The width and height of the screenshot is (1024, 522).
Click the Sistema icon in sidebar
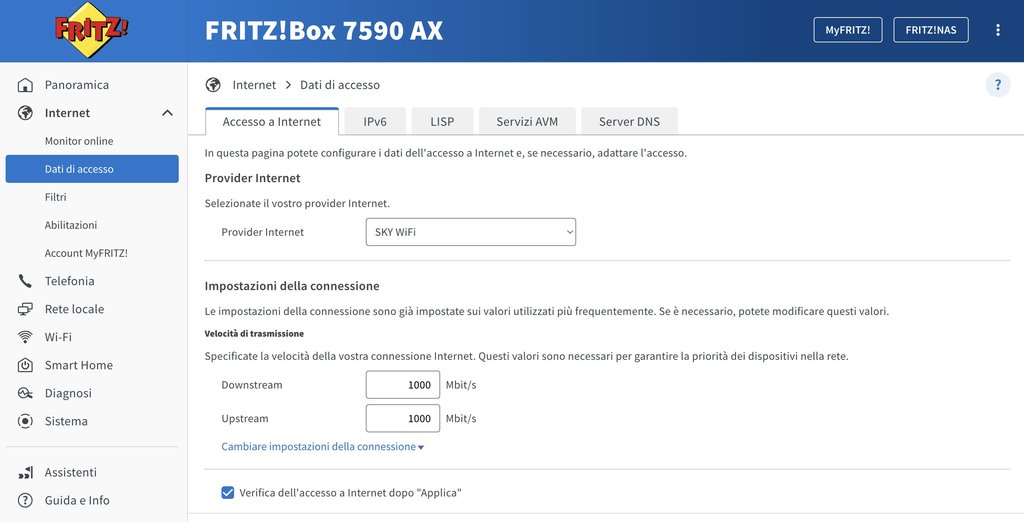point(26,421)
